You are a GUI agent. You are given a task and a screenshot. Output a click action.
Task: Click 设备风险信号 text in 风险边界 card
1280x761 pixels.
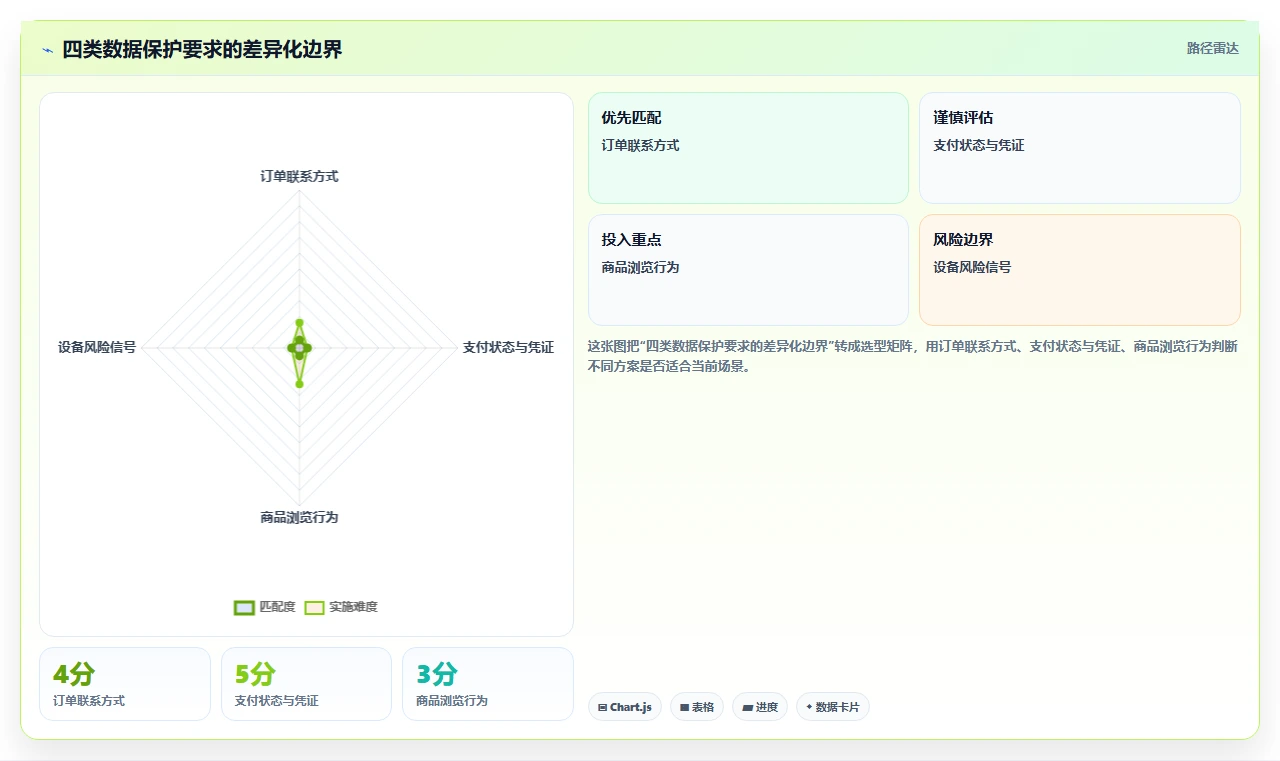[972, 267]
